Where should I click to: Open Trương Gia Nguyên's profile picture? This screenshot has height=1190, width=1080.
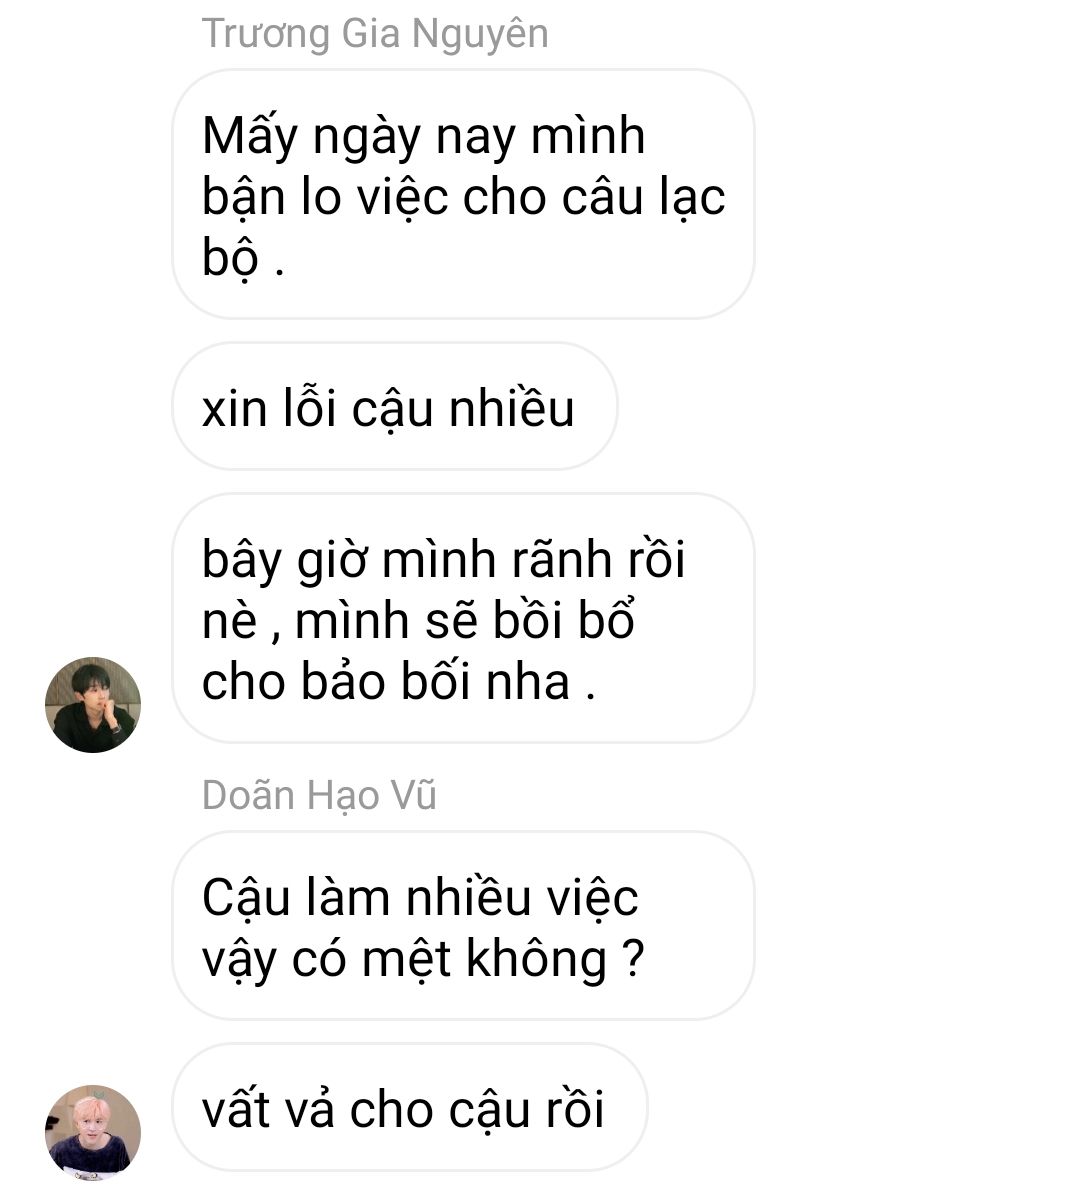pyautogui.click(x=93, y=704)
